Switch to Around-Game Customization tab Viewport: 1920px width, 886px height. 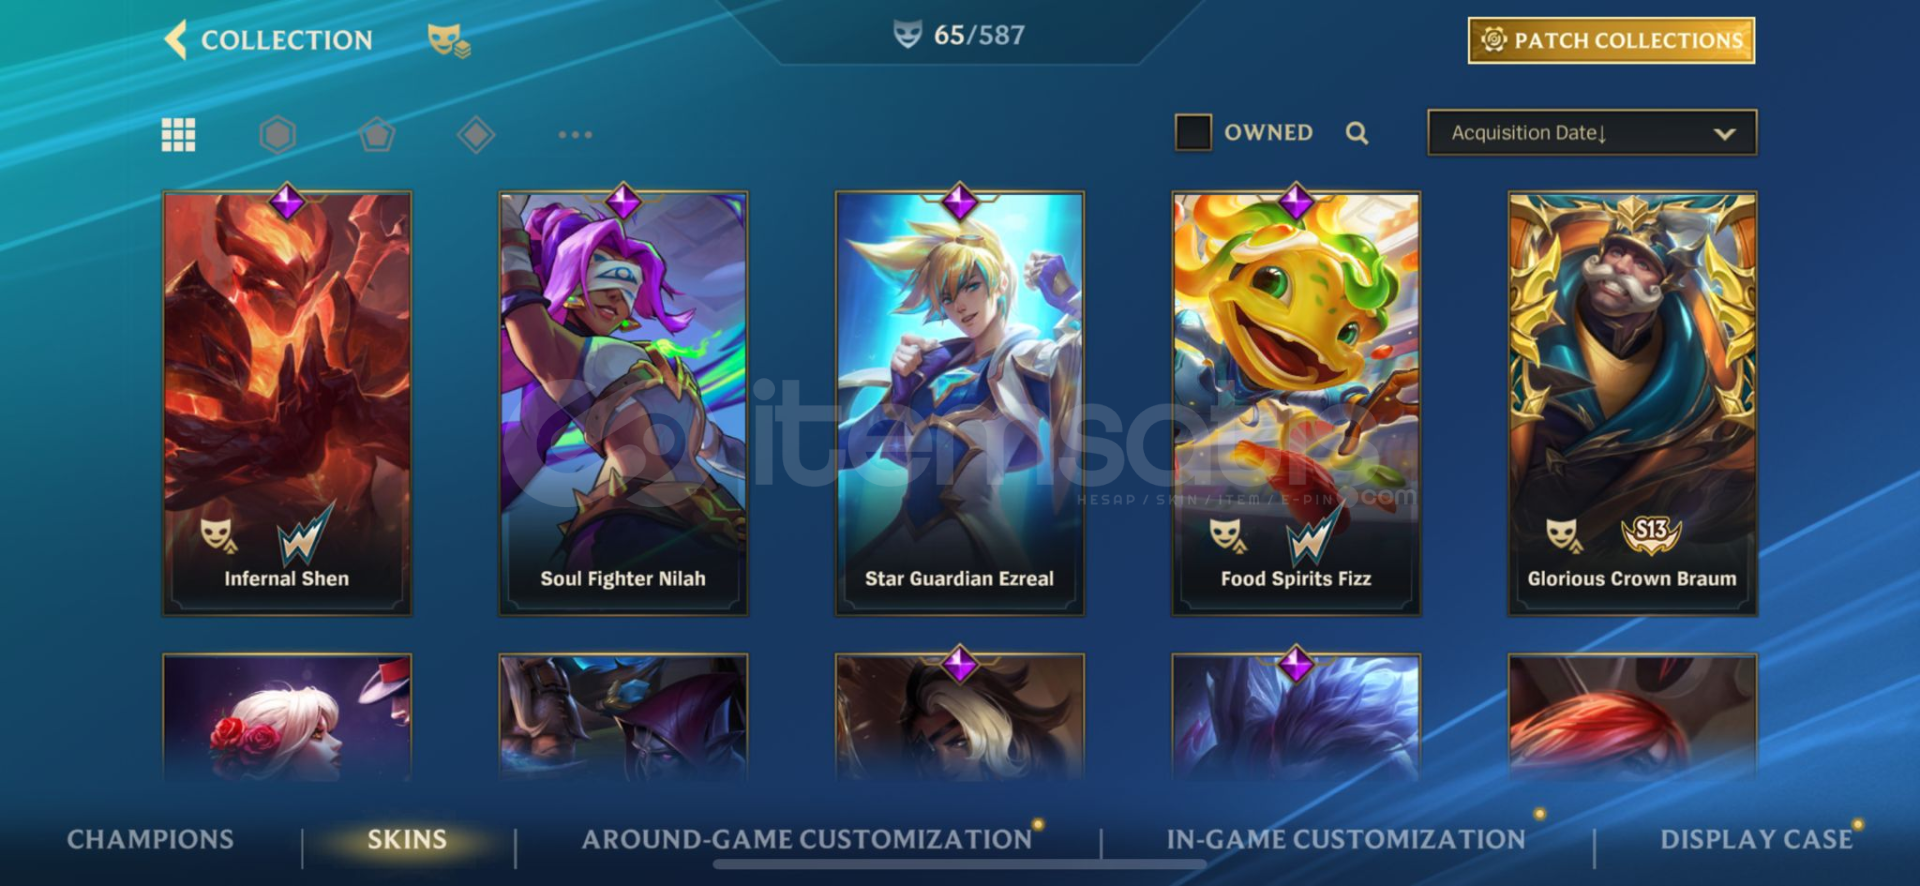point(807,840)
